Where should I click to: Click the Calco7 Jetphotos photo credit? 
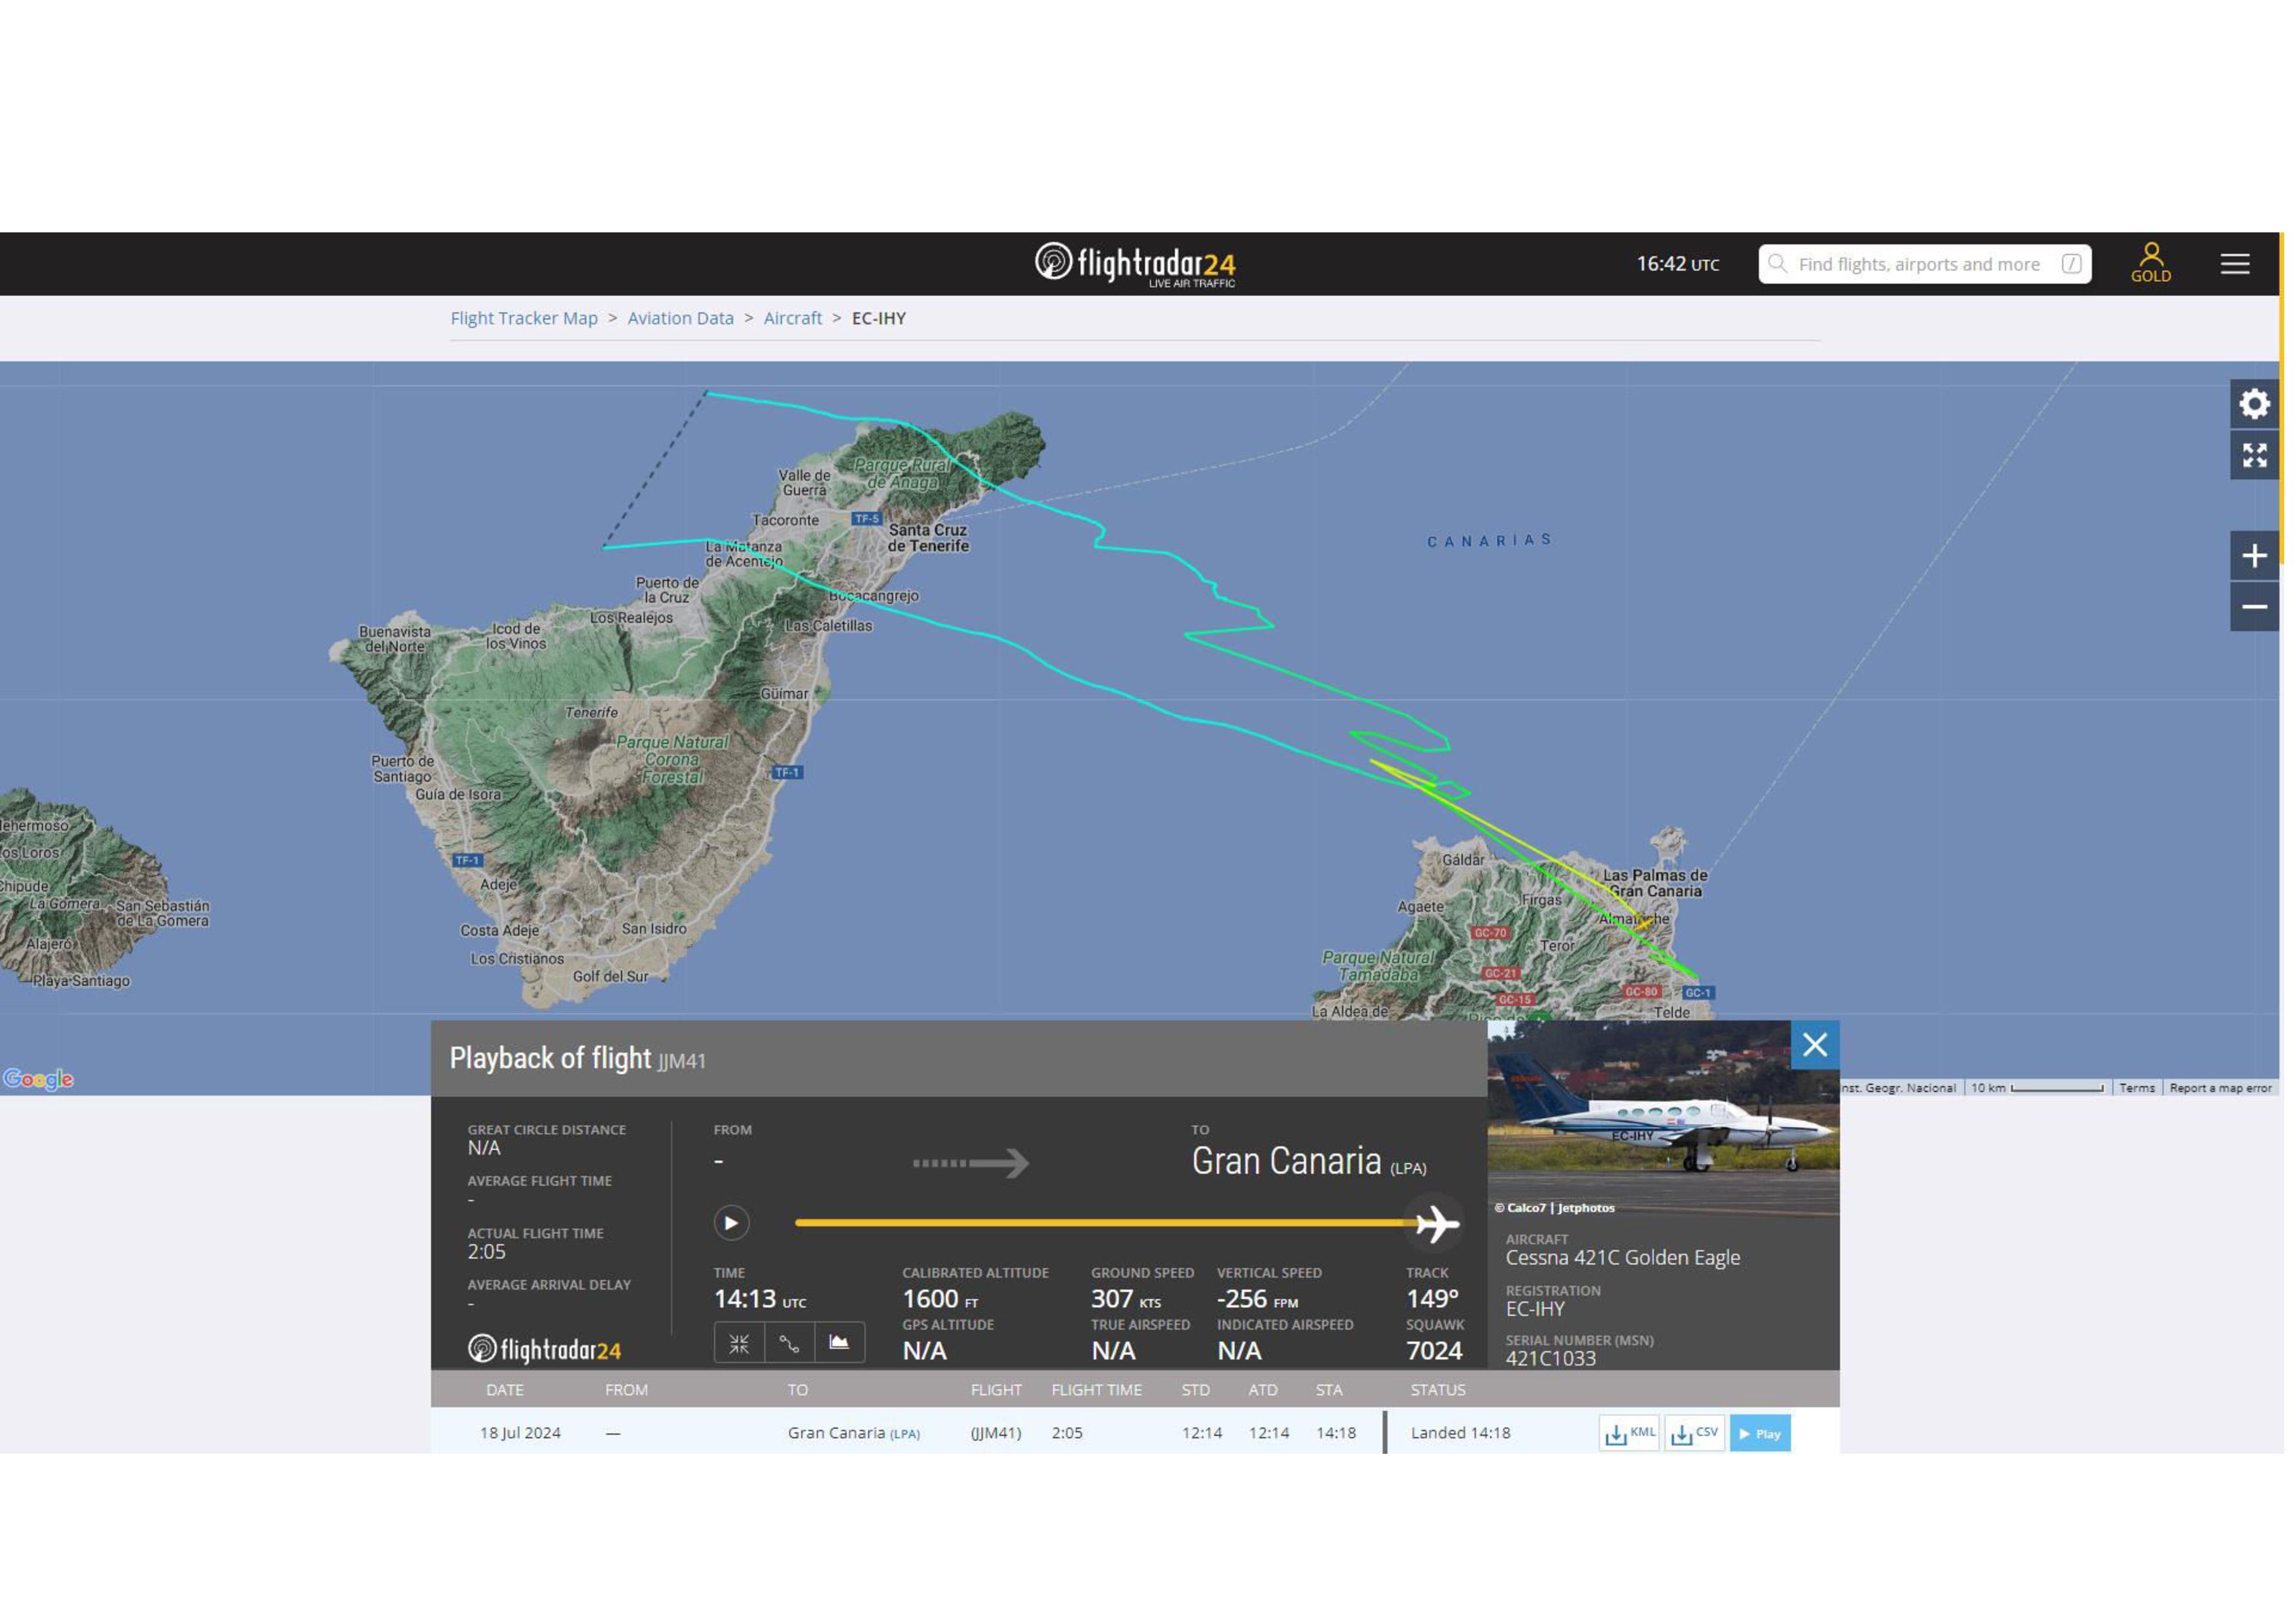coord(1555,1208)
